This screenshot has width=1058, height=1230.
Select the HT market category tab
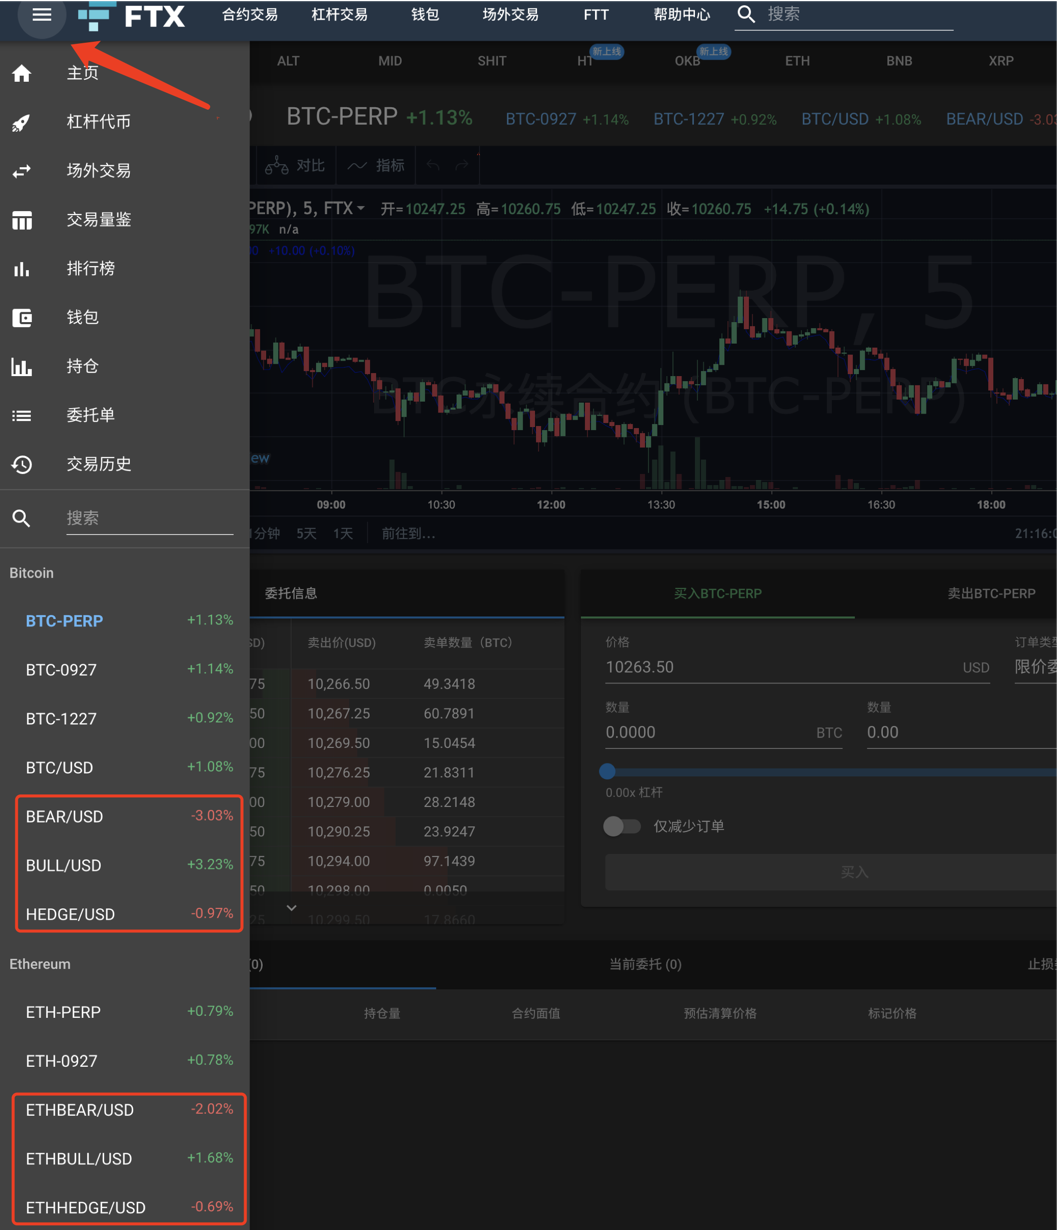coord(585,61)
